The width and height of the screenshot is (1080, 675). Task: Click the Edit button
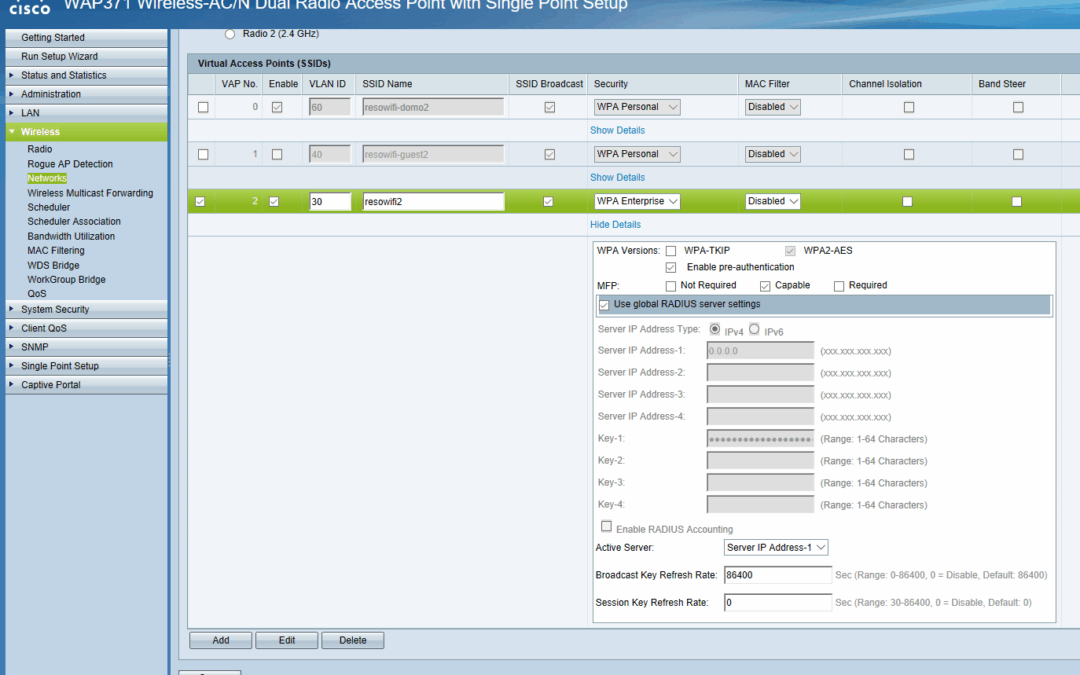pyautogui.click(x=287, y=641)
